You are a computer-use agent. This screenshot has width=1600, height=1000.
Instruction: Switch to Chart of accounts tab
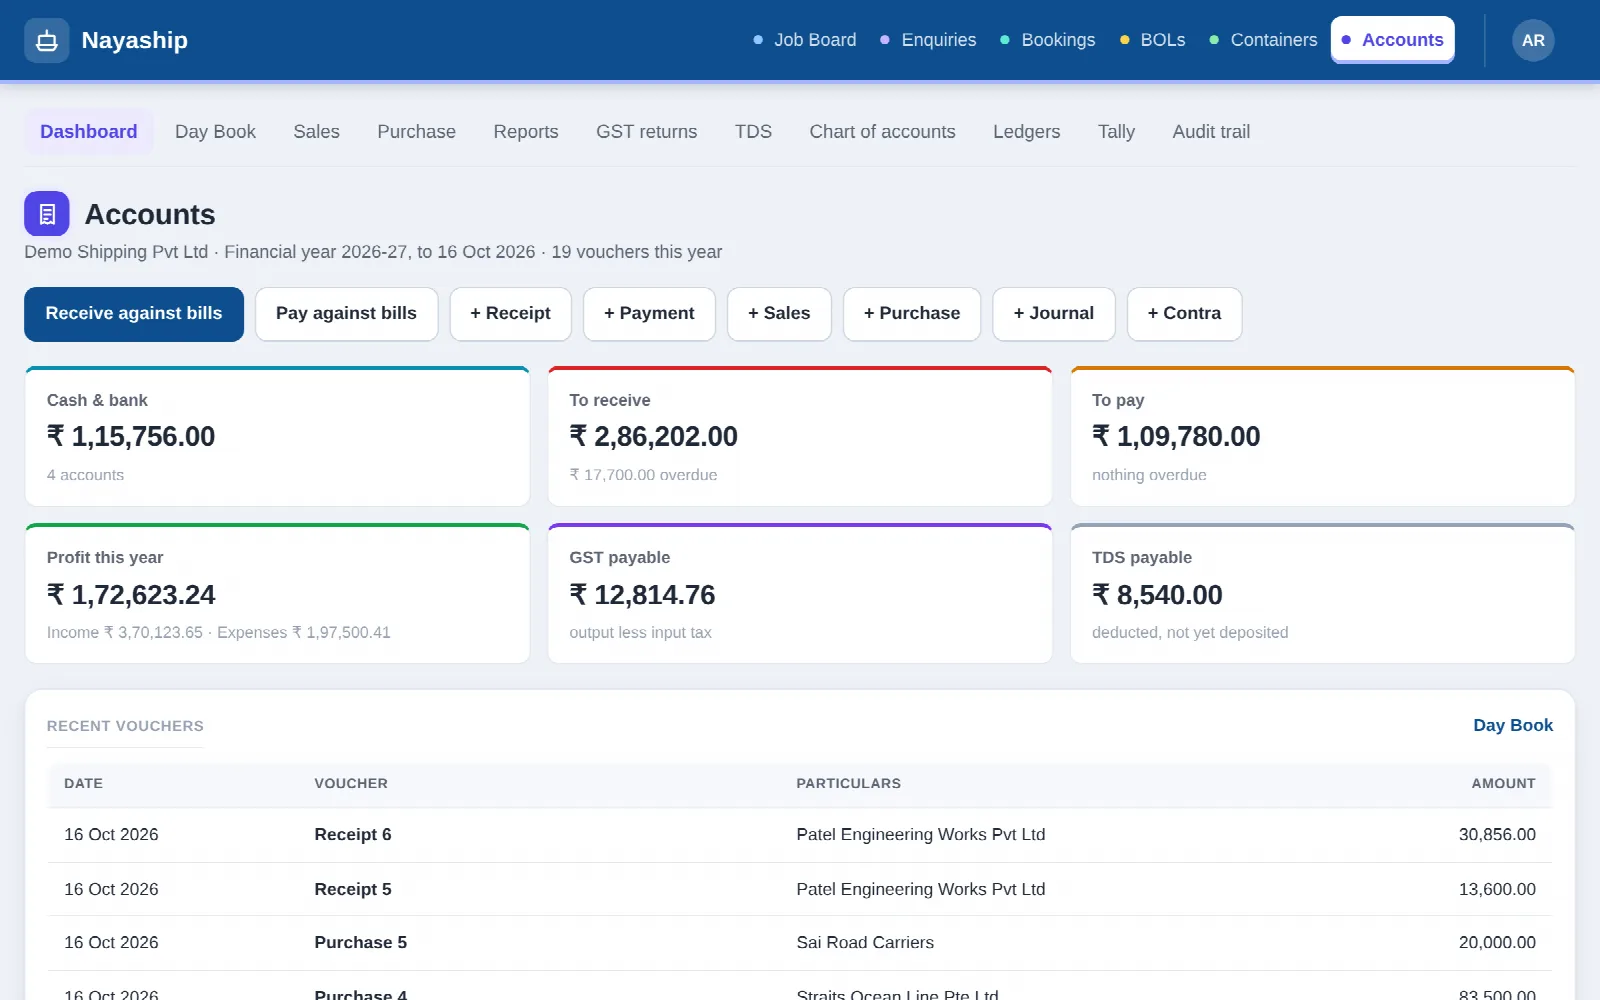click(882, 132)
